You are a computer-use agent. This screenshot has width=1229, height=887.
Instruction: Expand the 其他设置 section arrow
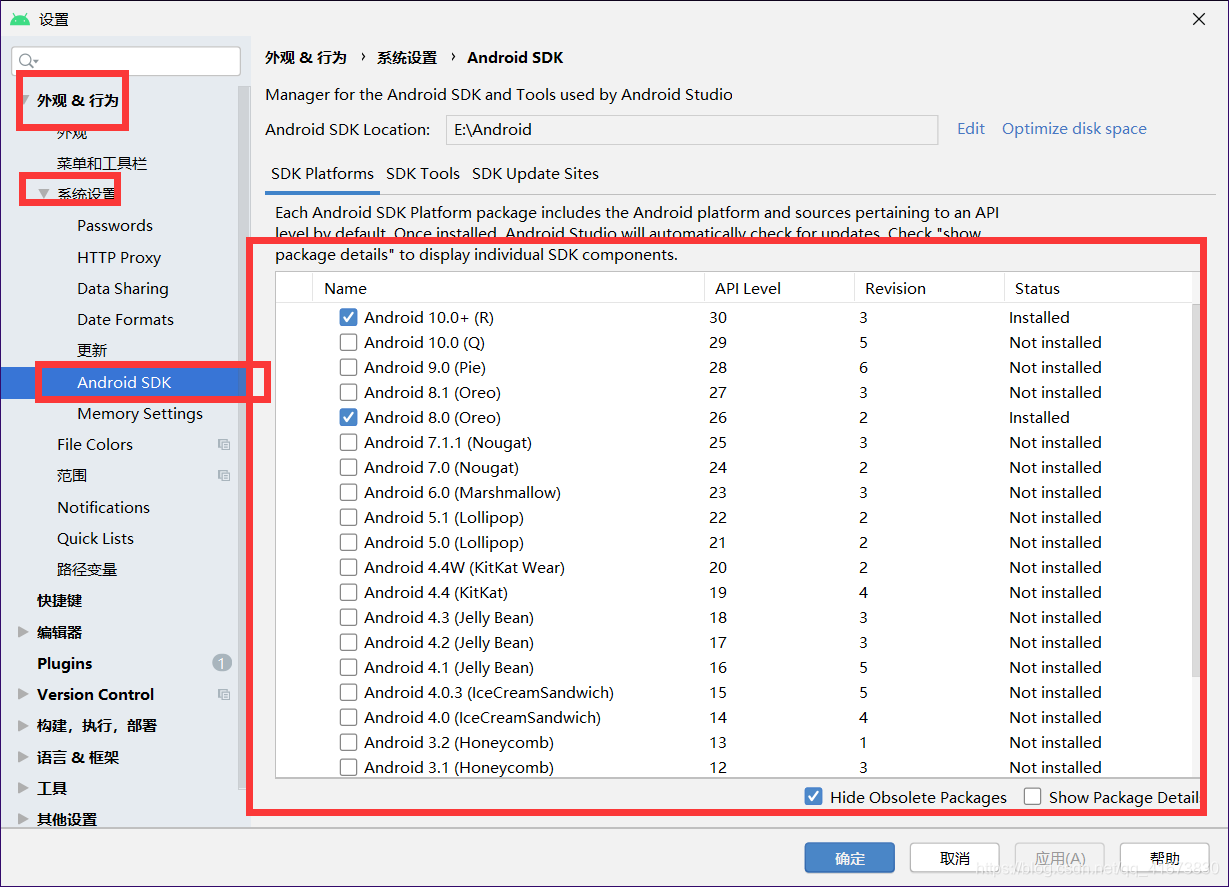coord(23,819)
